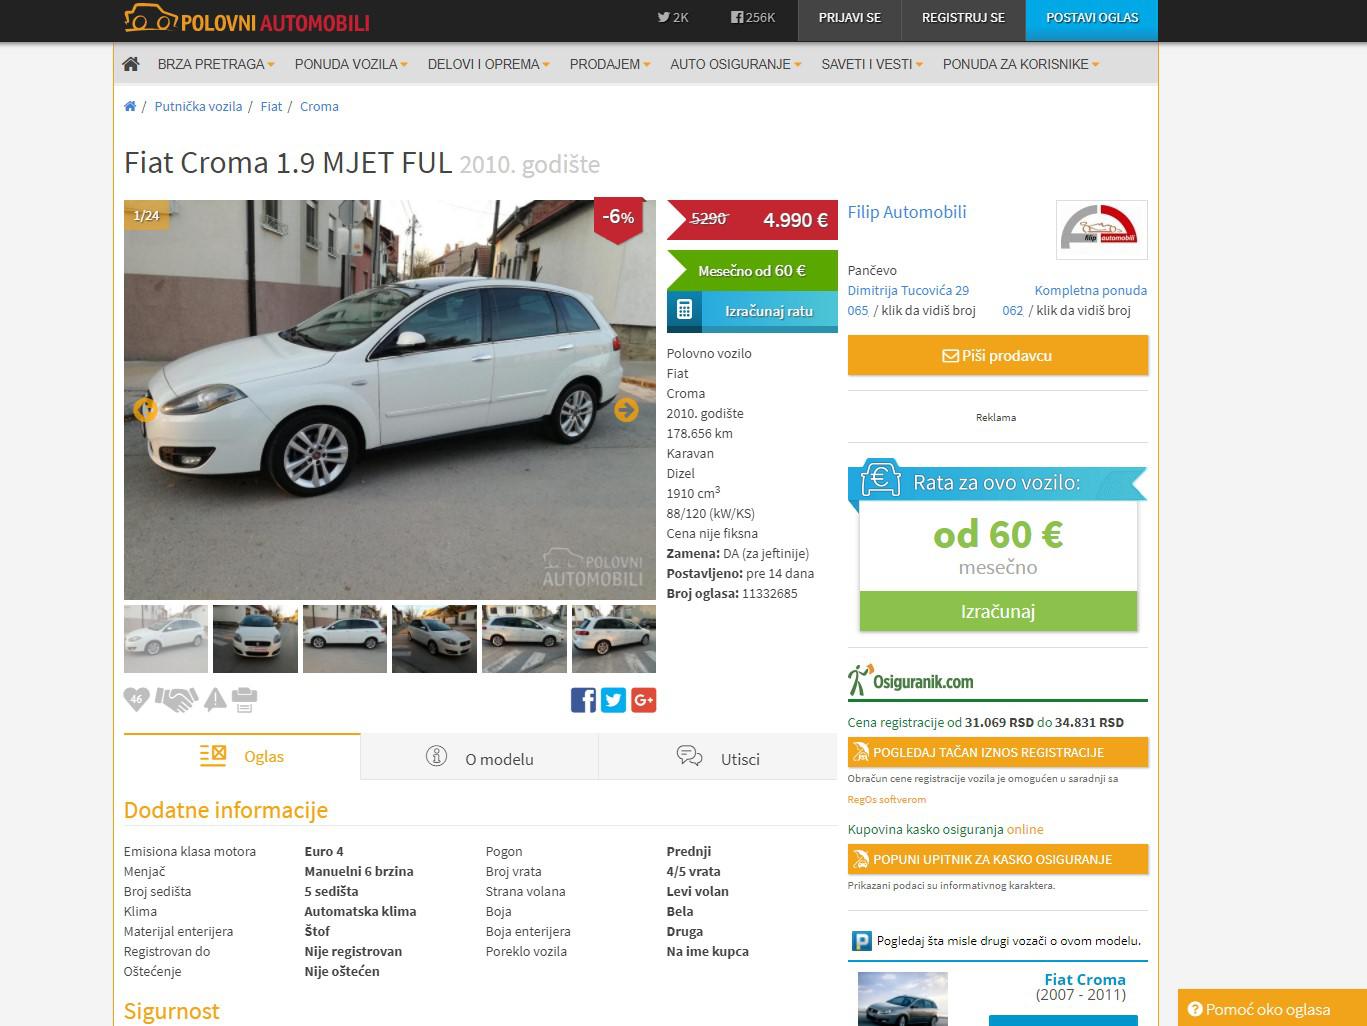Image resolution: width=1367 pixels, height=1026 pixels.
Task: Expand the PRODAJEM menu
Action: (610, 64)
